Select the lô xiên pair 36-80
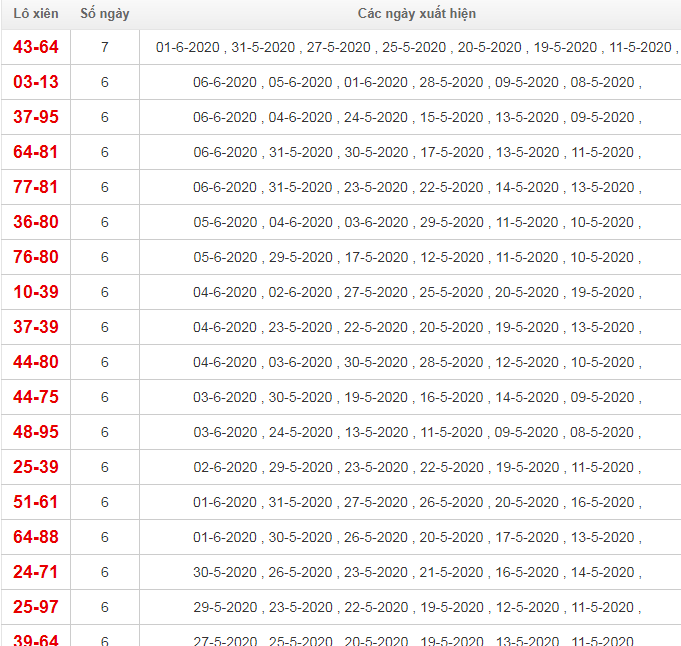The width and height of the screenshot is (681, 646). coord(36,222)
